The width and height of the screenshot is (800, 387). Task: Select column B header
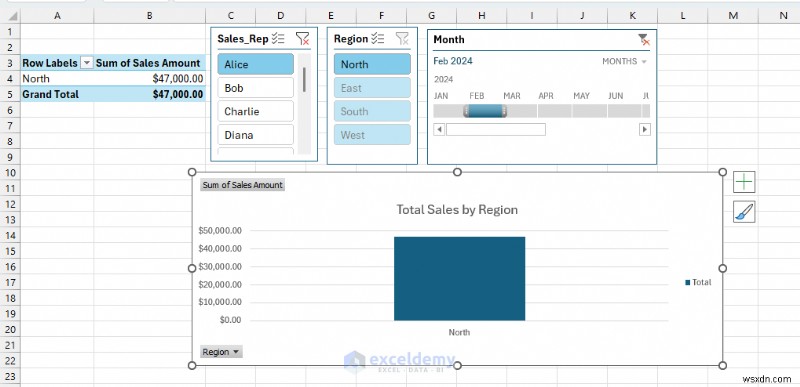149,16
